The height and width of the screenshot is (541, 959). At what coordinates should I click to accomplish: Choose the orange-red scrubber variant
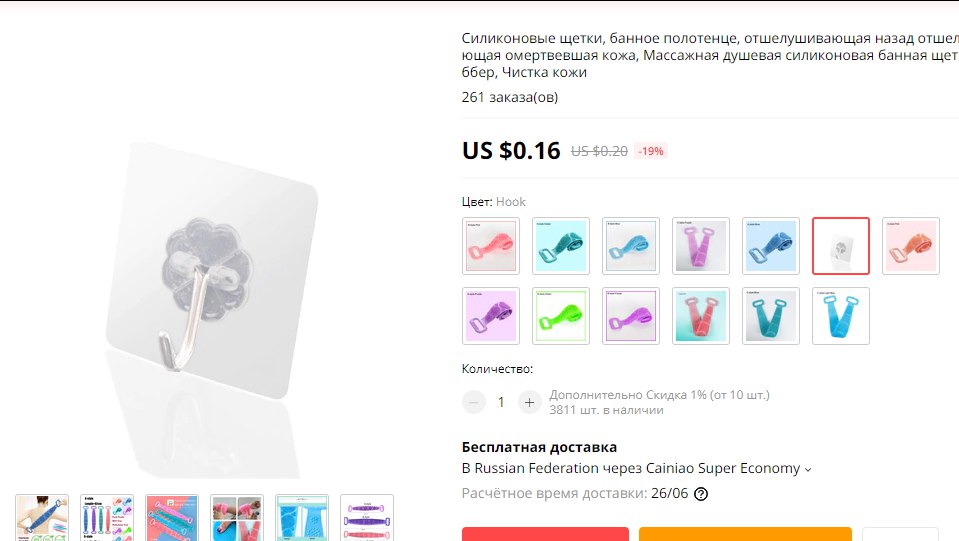[x=911, y=246]
